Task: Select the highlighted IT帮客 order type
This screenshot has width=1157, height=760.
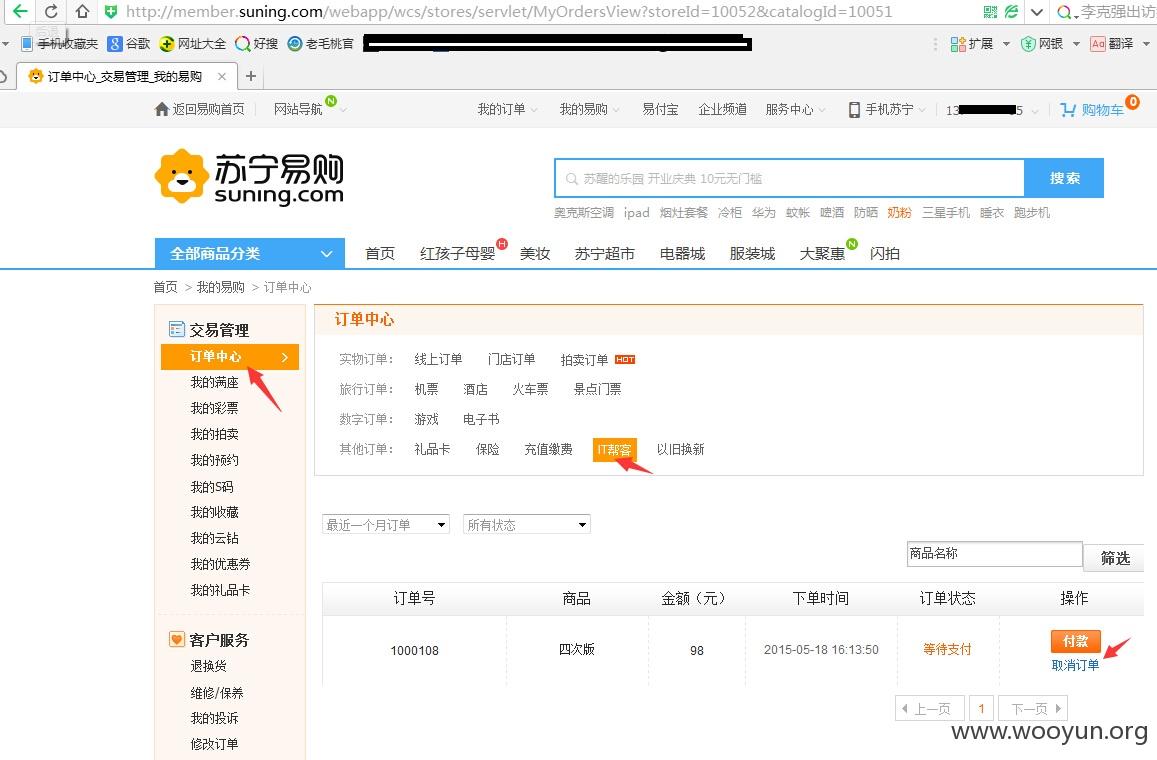Action: pyautogui.click(x=614, y=449)
